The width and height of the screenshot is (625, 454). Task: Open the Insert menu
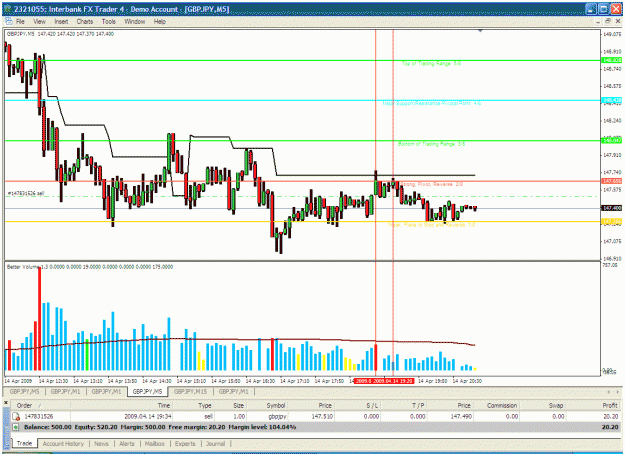[61, 22]
